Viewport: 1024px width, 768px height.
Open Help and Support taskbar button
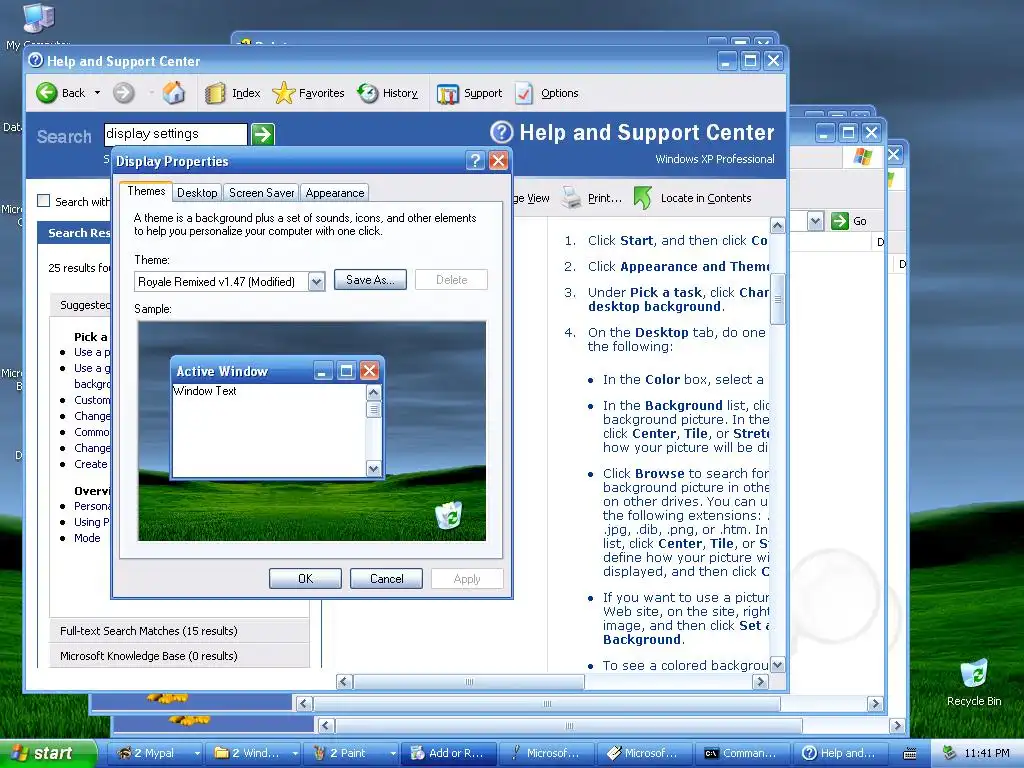tap(841, 753)
